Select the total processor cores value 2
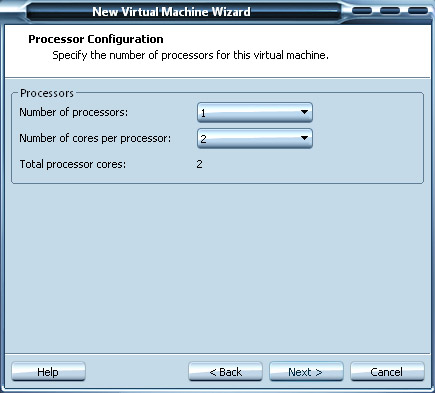 click(x=199, y=164)
